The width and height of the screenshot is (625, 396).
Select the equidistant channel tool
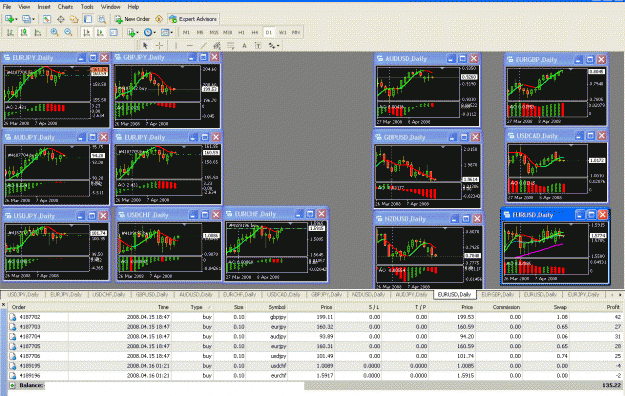[x=217, y=45]
